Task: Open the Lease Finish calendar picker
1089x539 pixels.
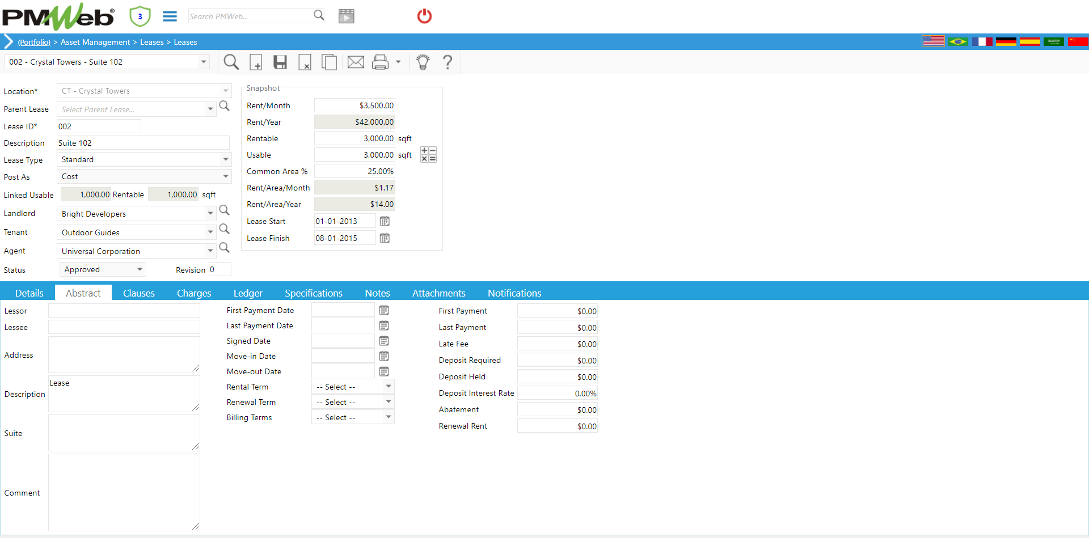Action: 384,238
